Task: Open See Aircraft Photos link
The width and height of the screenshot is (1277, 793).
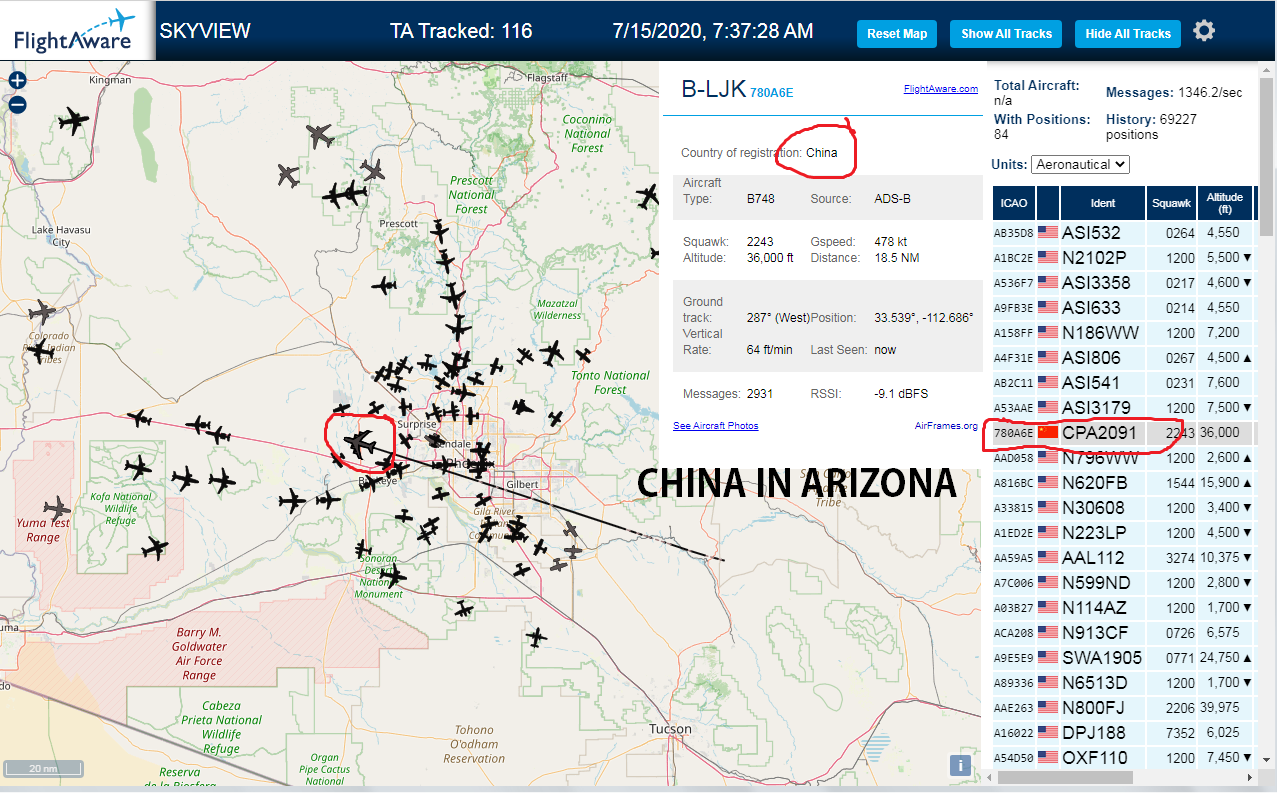Action: point(716,426)
